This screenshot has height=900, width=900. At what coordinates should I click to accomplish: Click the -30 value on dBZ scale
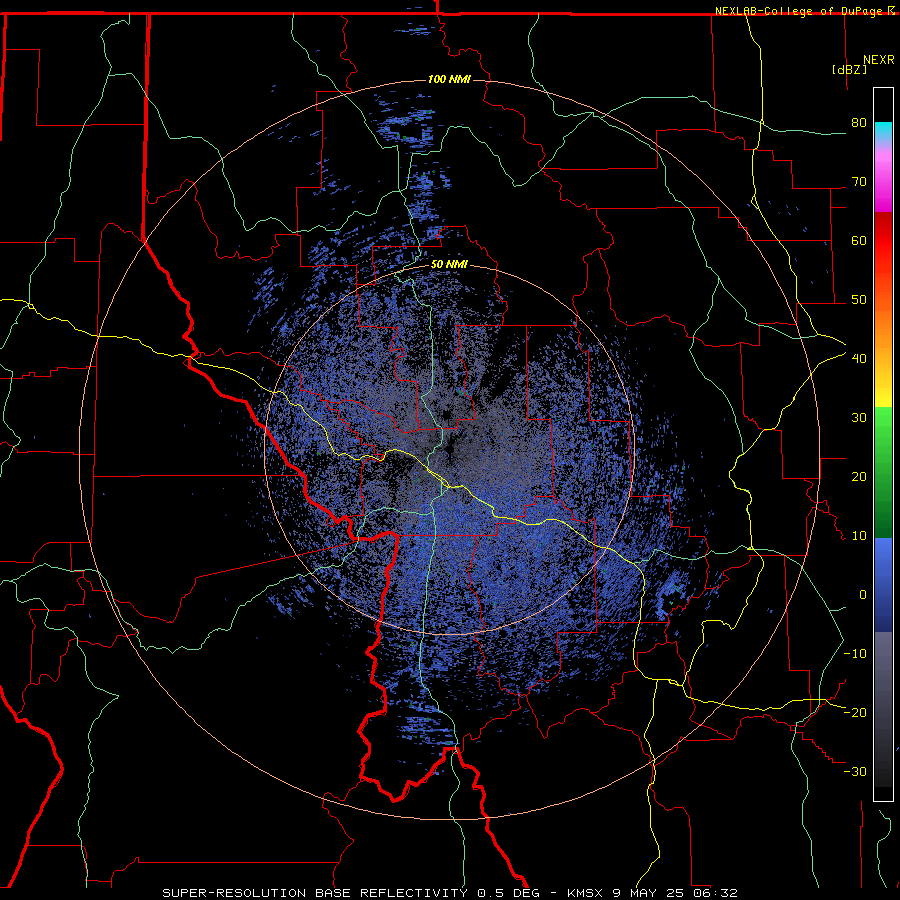click(855, 771)
